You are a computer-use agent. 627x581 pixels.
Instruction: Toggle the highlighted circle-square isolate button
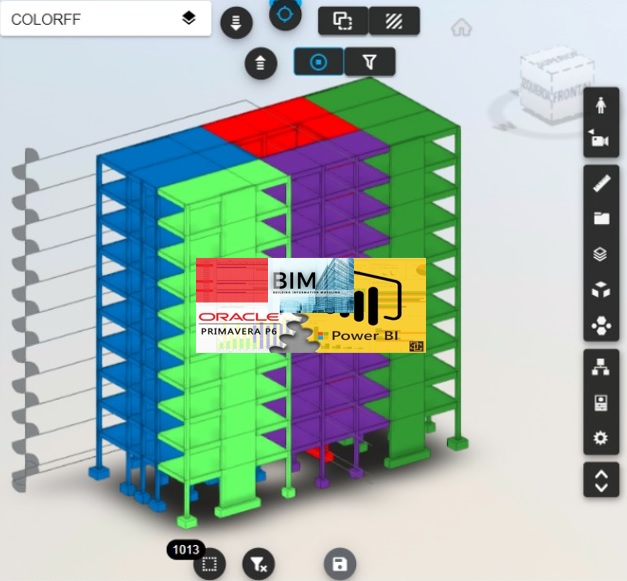[319, 62]
